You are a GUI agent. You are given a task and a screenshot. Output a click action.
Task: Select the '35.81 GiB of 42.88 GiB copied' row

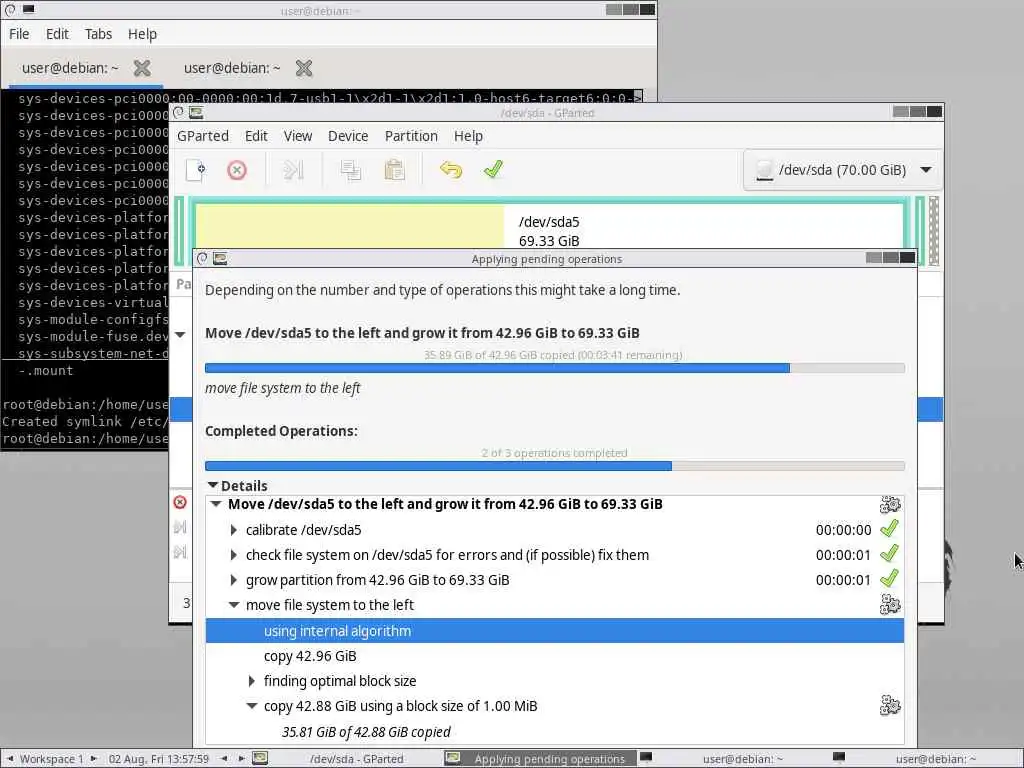point(554,732)
